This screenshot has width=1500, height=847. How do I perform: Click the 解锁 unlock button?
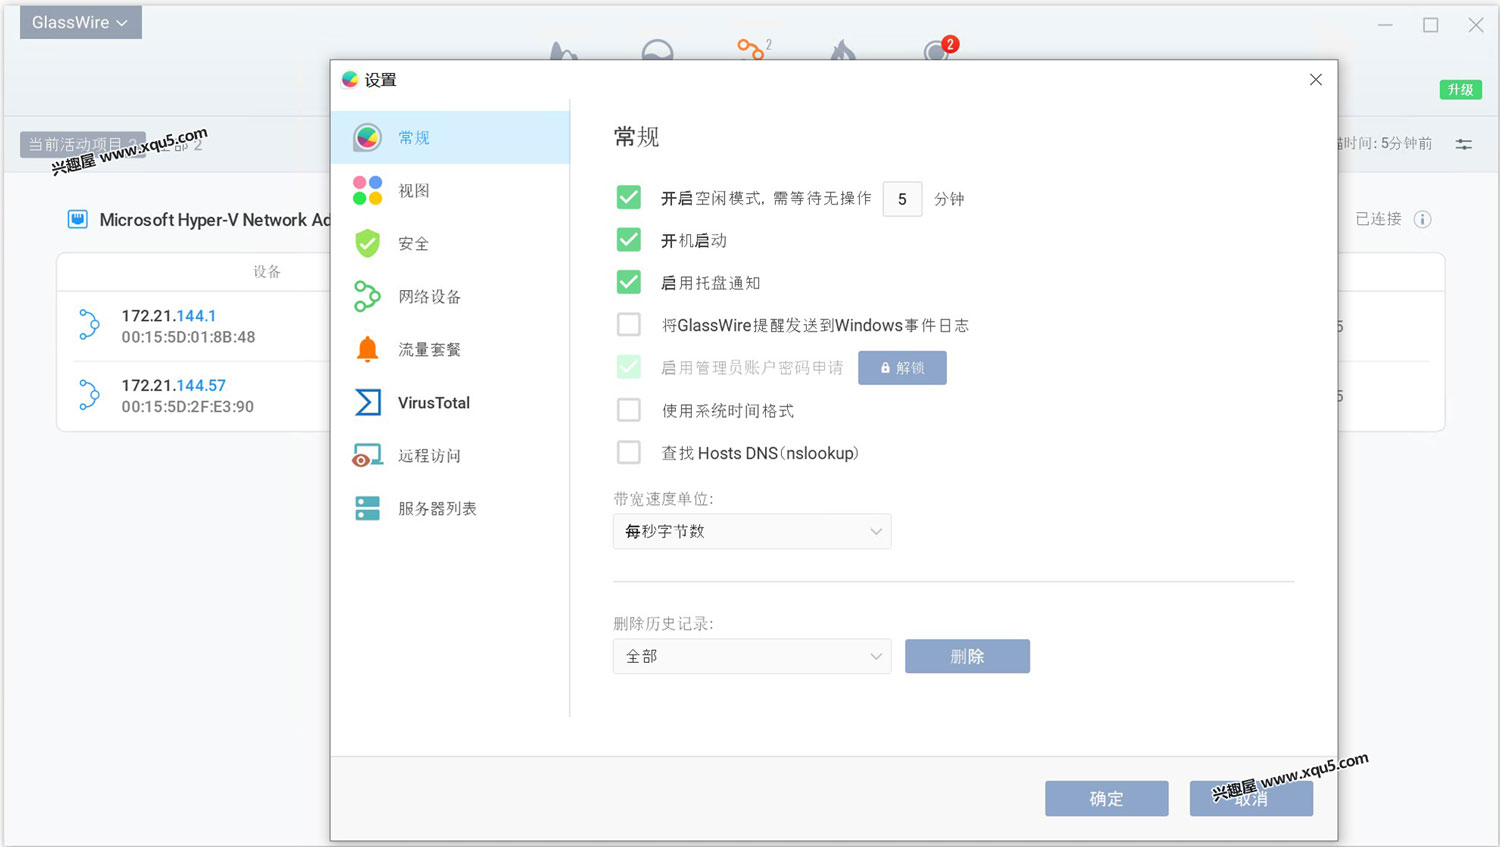tap(902, 368)
